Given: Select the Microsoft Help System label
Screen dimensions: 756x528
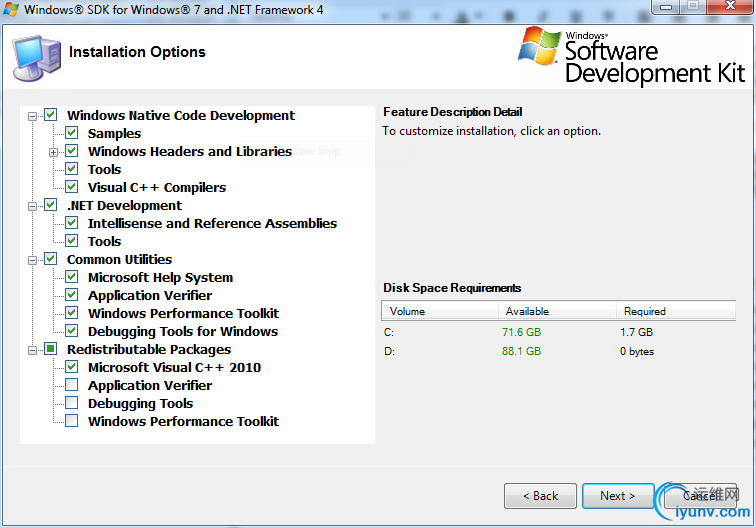Looking at the screenshot, I should coord(160,278).
